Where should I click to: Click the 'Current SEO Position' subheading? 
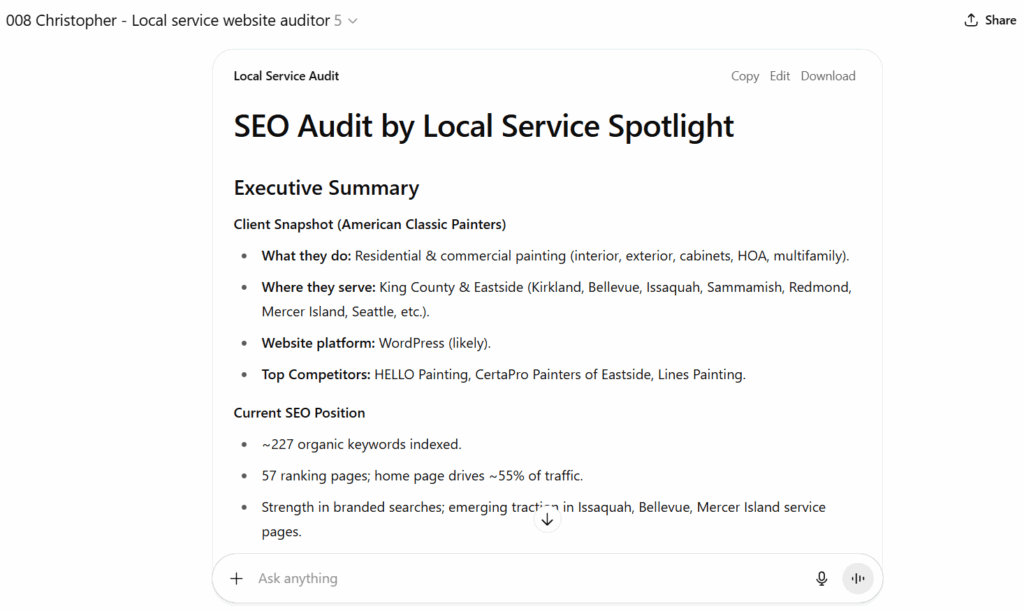pyautogui.click(x=299, y=412)
